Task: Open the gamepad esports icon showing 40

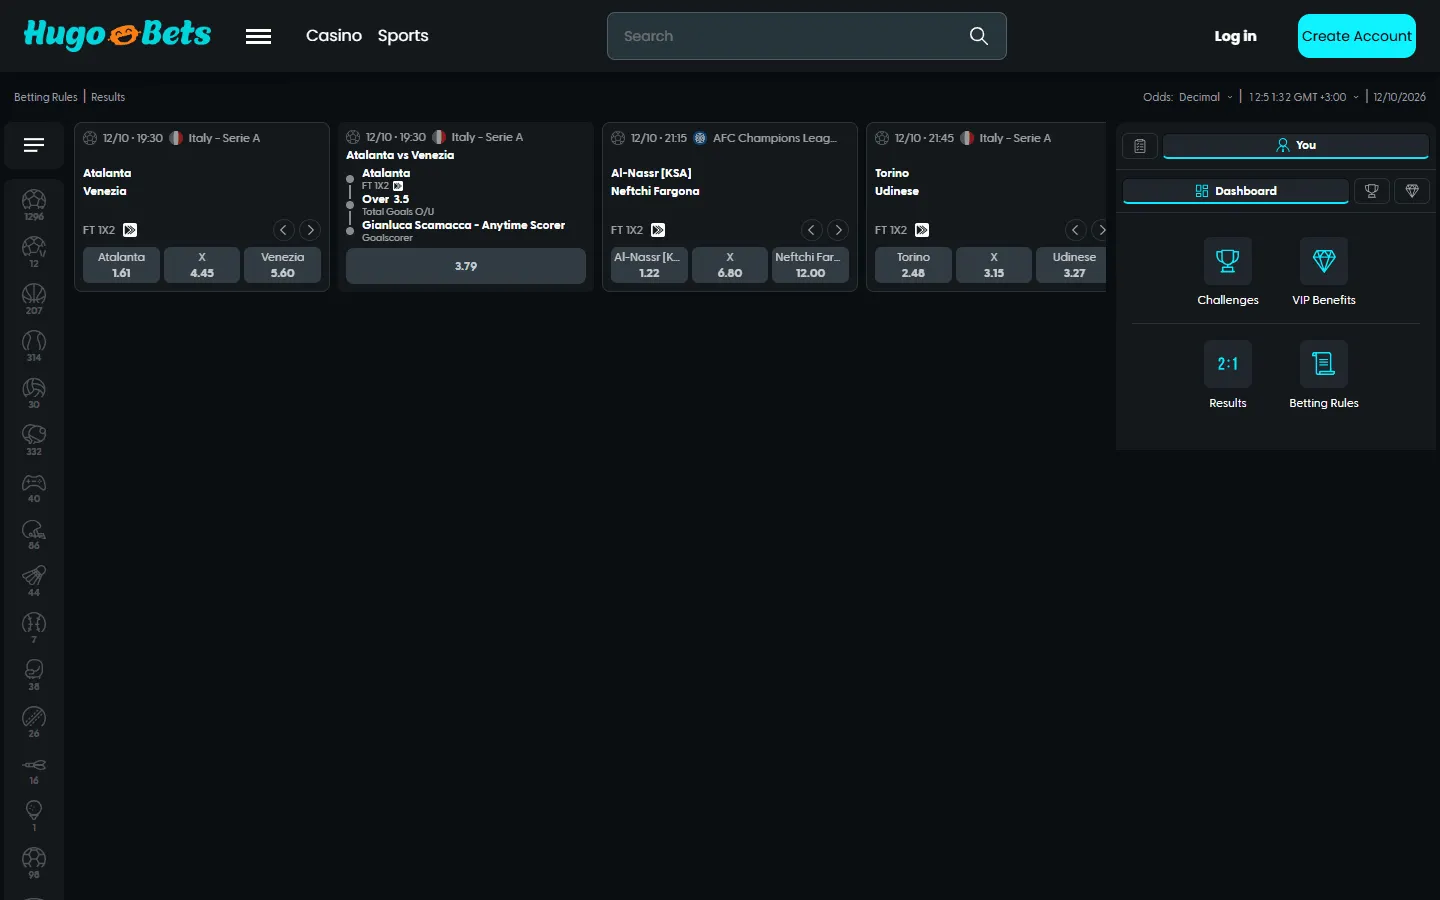Action: point(34,486)
